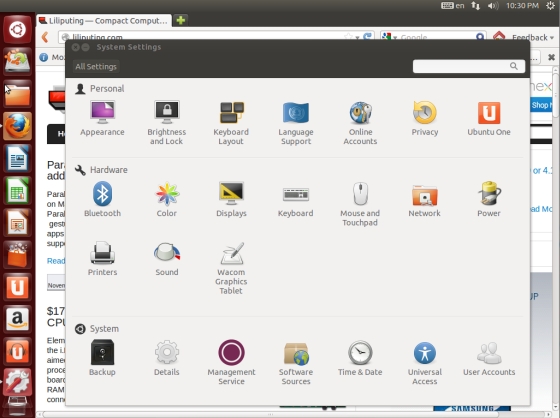The height and width of the screenshot is (418, 560).
Task: Open Files folder in launcher
Action: click(x=17, y=94)
